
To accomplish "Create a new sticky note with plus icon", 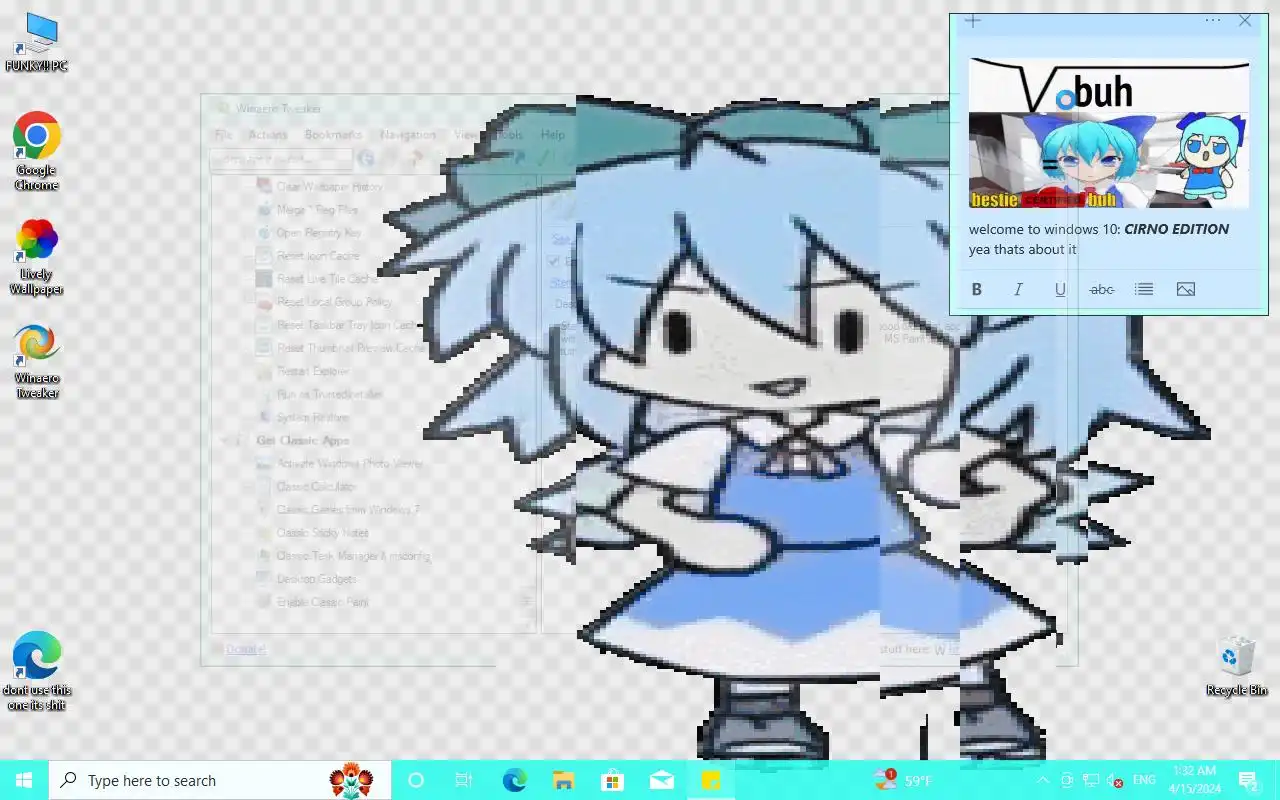I will (972, 20).
